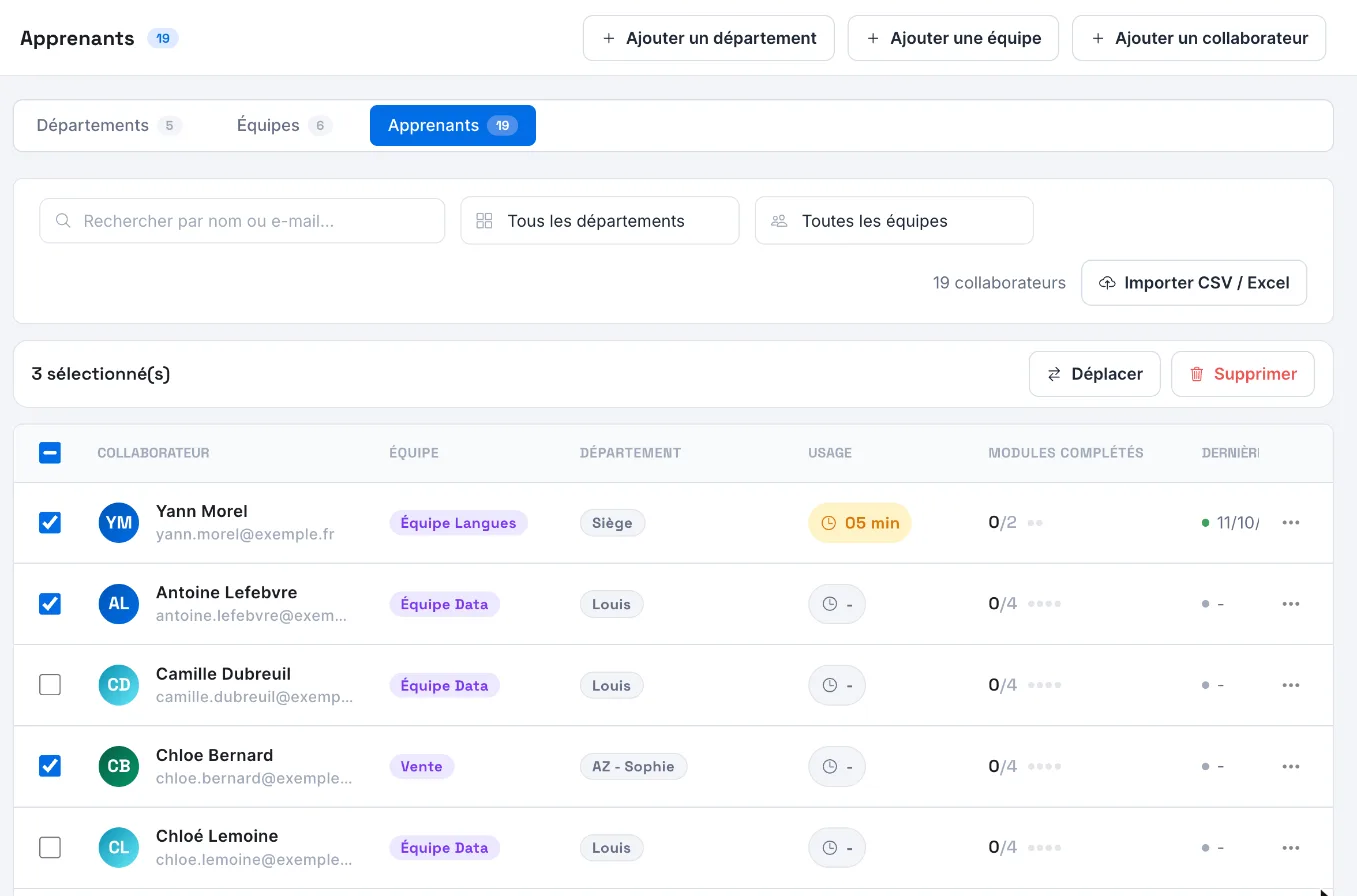Click the CD avatar of Camille Dubreuil
1357x896 pixels.
tap(119, 685)
